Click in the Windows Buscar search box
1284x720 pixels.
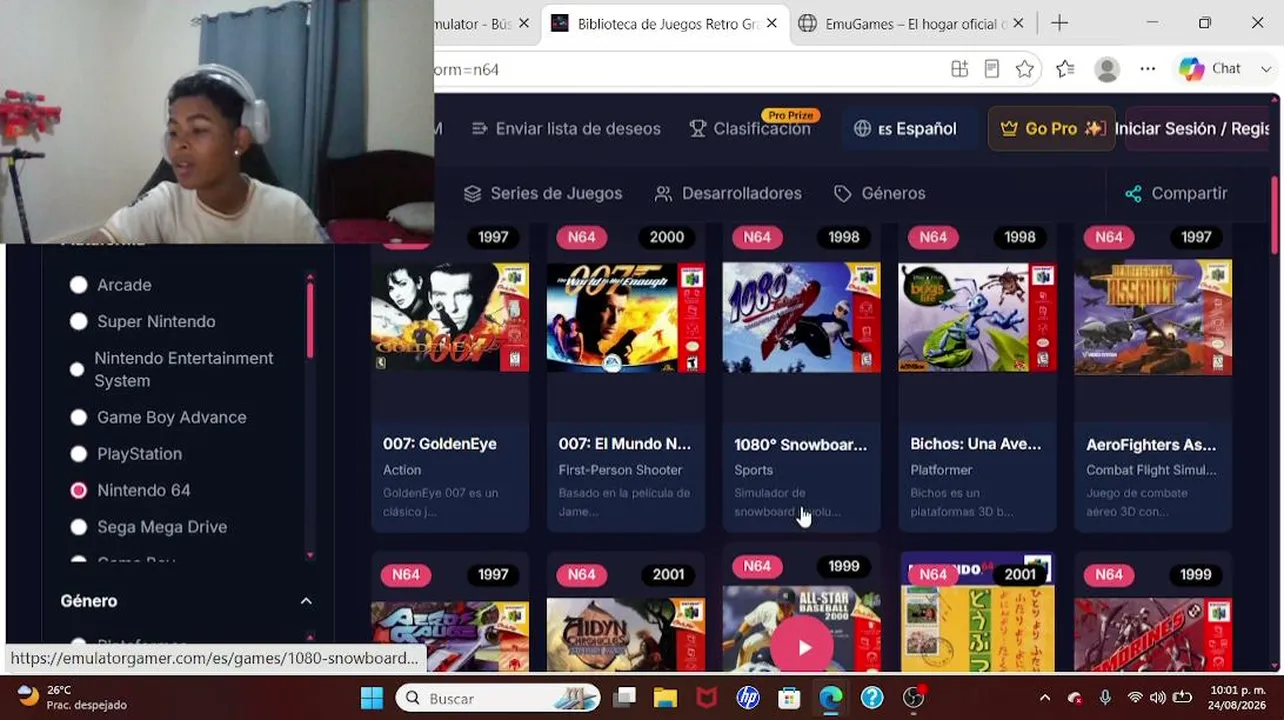point(498,698)
